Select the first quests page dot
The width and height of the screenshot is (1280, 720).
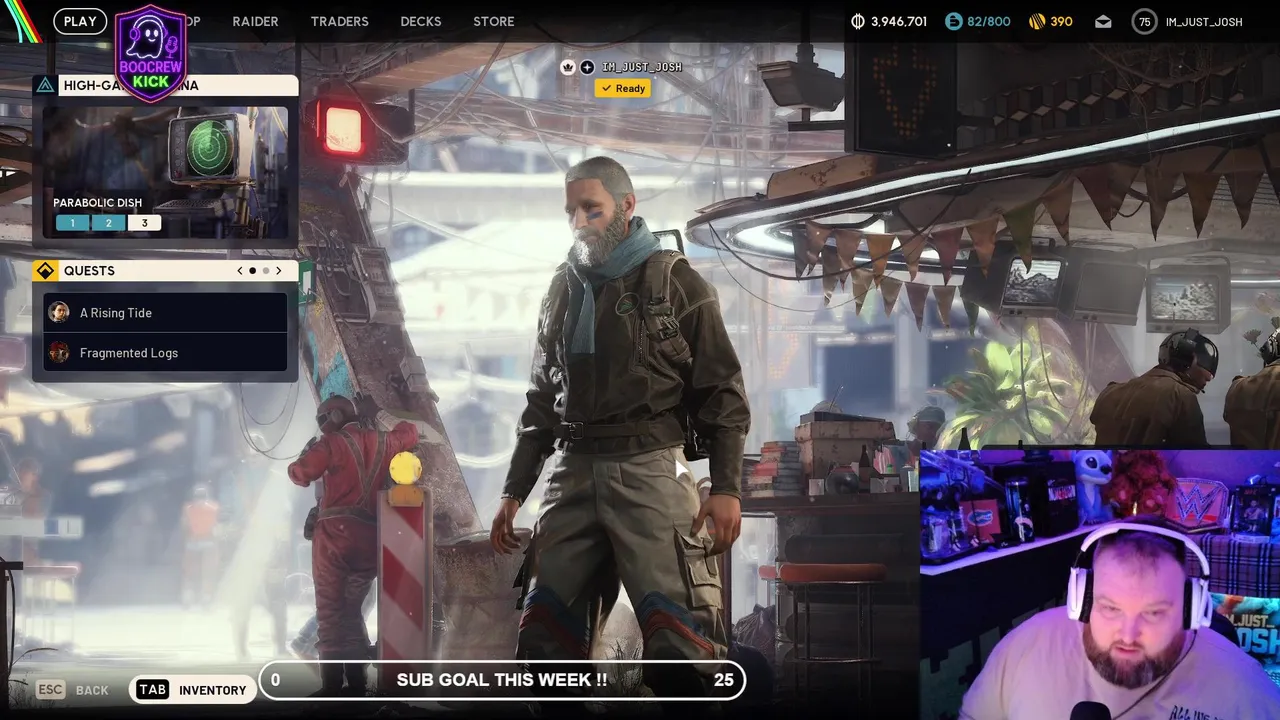point(252,271)
